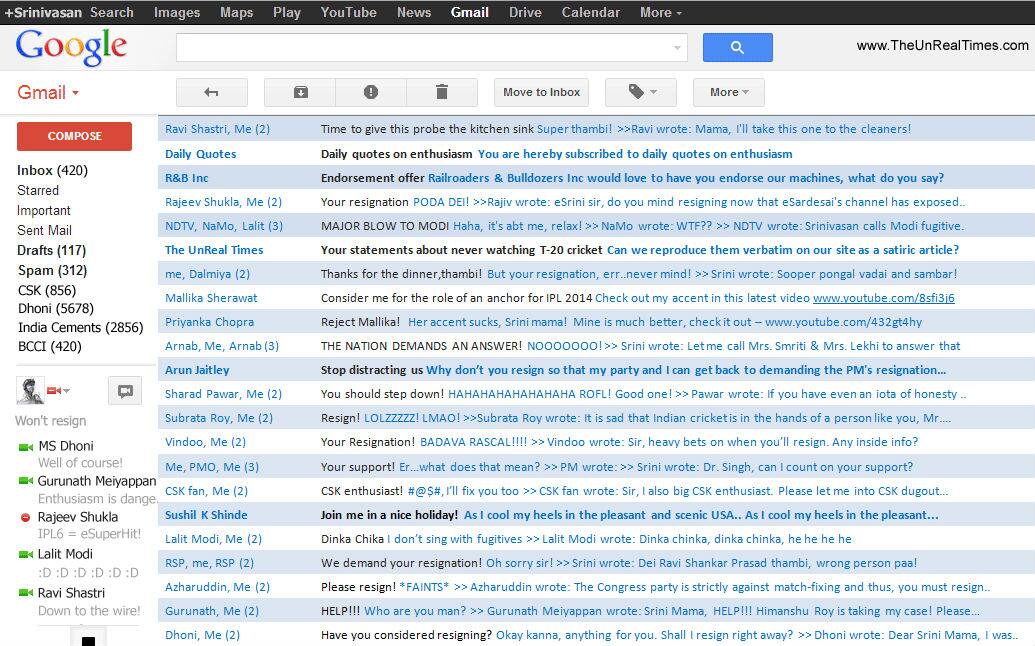The image size is (1035, 646).
Task: Open +Srinivasan in the top bar
Action: click(x=43, y=13)
